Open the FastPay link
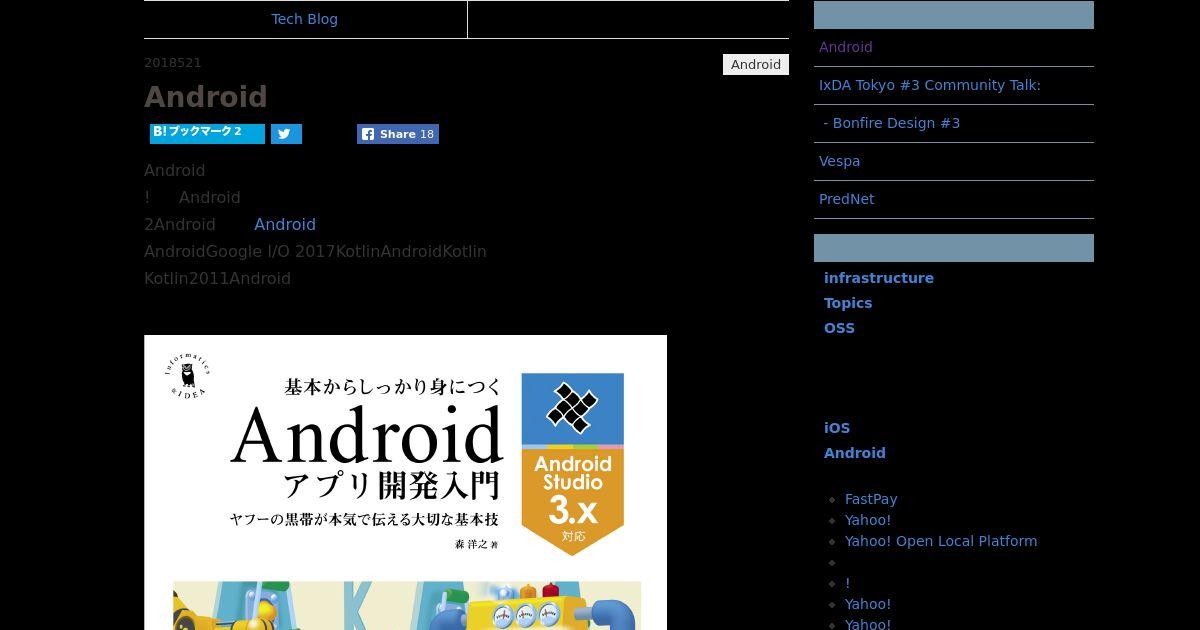Screen dimensions: 1200x630 (x=871, y=499)
